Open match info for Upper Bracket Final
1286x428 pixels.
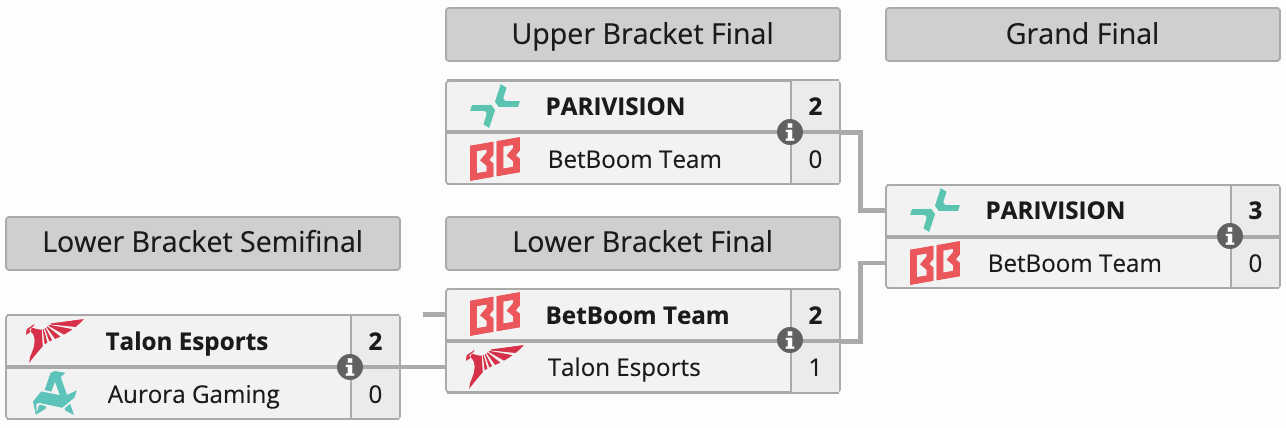pyautogui.click(x=790, y=132)
